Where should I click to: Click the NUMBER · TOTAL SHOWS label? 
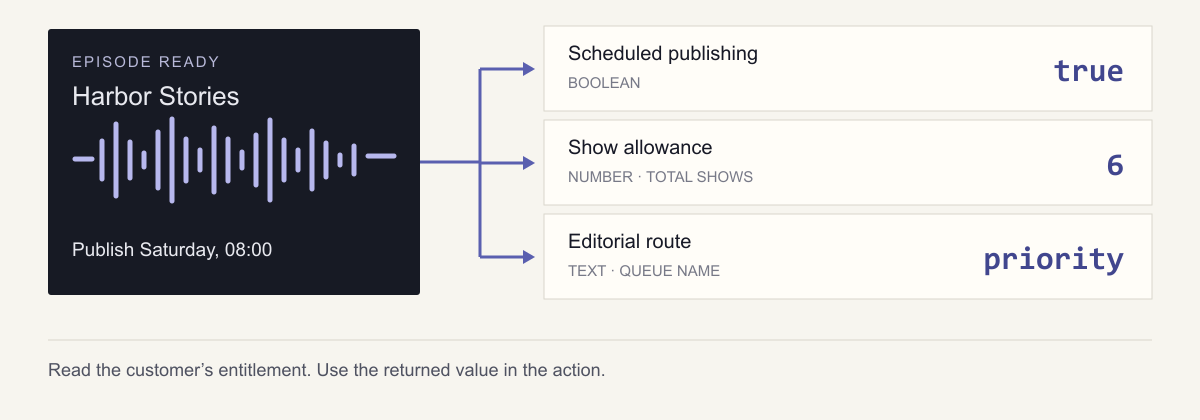660,177
